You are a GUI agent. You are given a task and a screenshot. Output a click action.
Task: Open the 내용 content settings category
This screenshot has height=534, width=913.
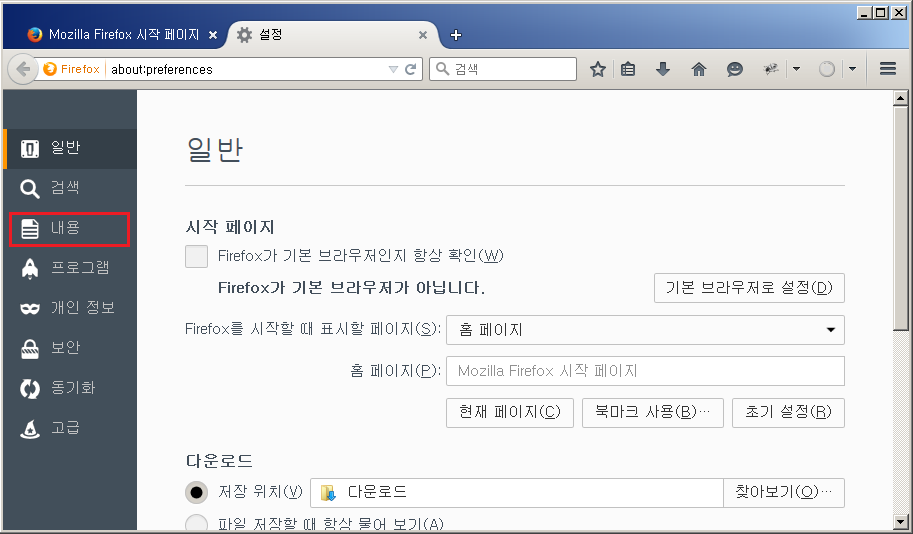click(x=70, y=228)
